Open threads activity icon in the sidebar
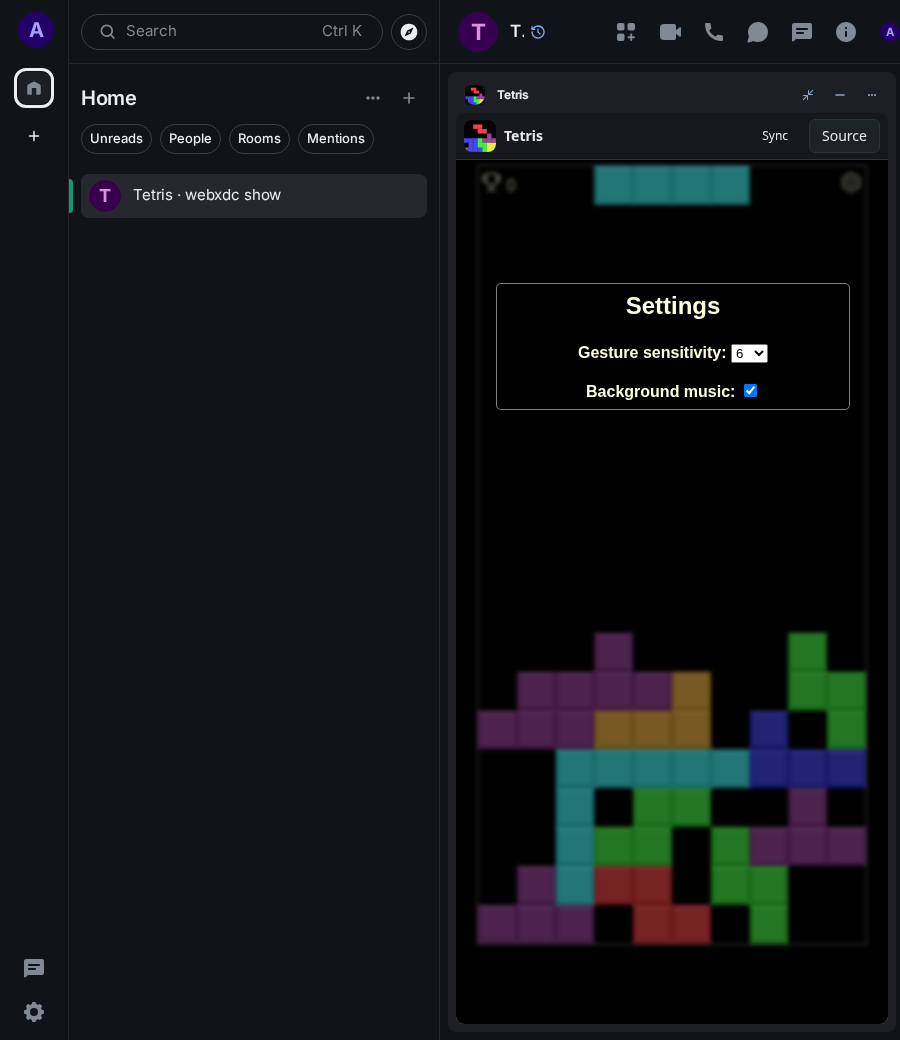 click(34, 968)
